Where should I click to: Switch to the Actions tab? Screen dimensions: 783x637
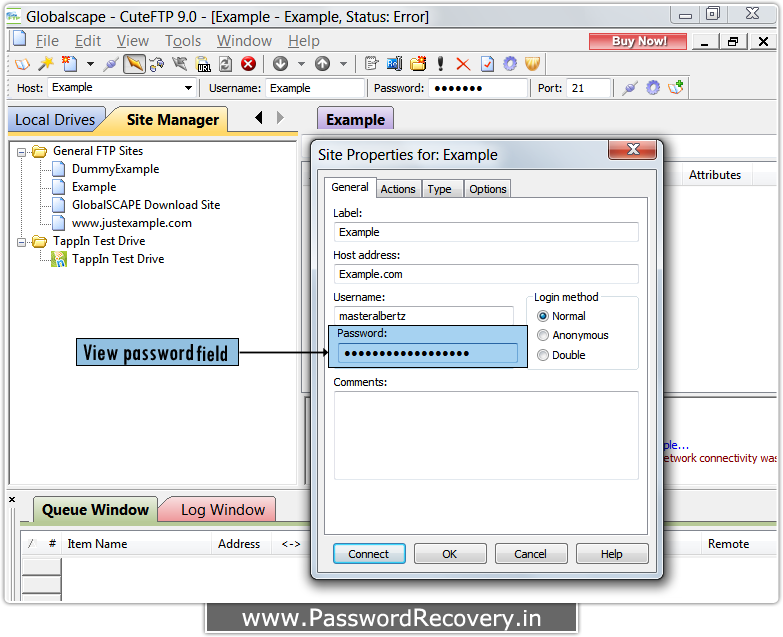tap(398, 189)
